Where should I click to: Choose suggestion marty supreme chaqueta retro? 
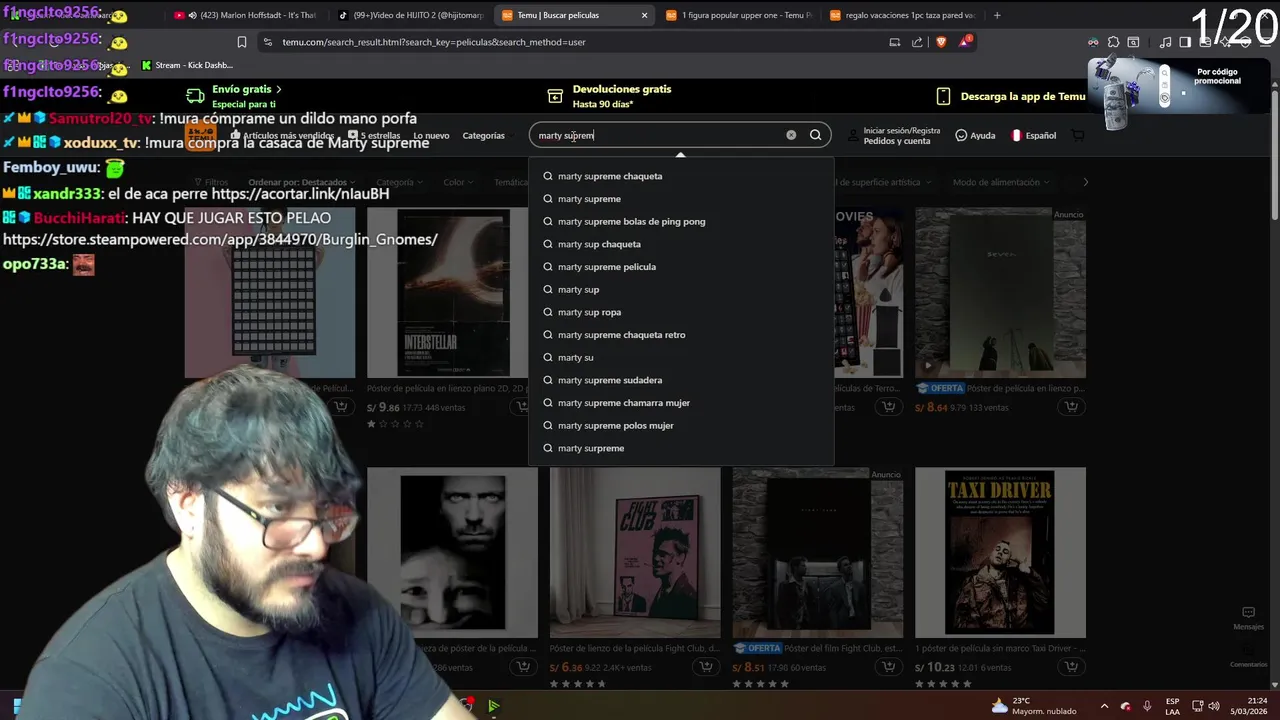pos(681,335)
